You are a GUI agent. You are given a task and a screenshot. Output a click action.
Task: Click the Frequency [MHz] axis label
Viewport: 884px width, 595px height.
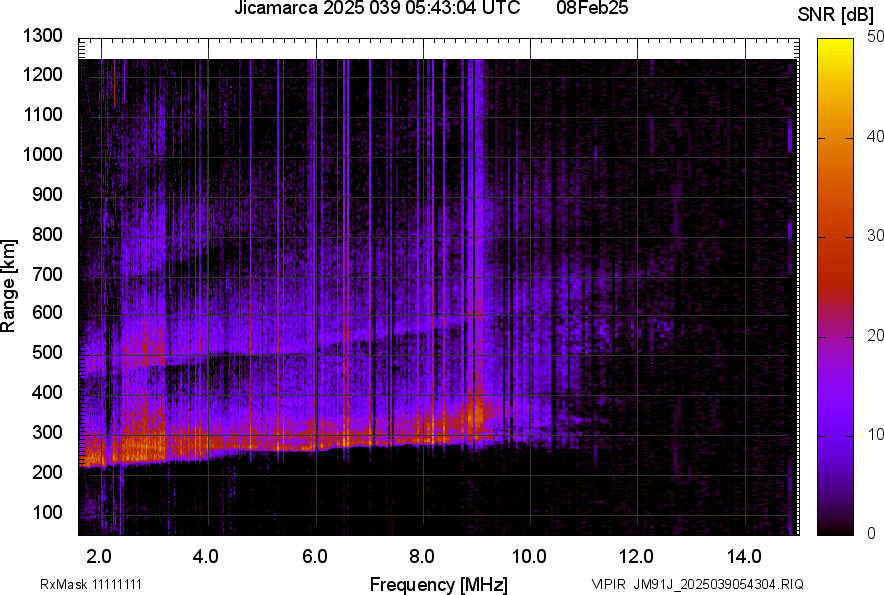438,584
